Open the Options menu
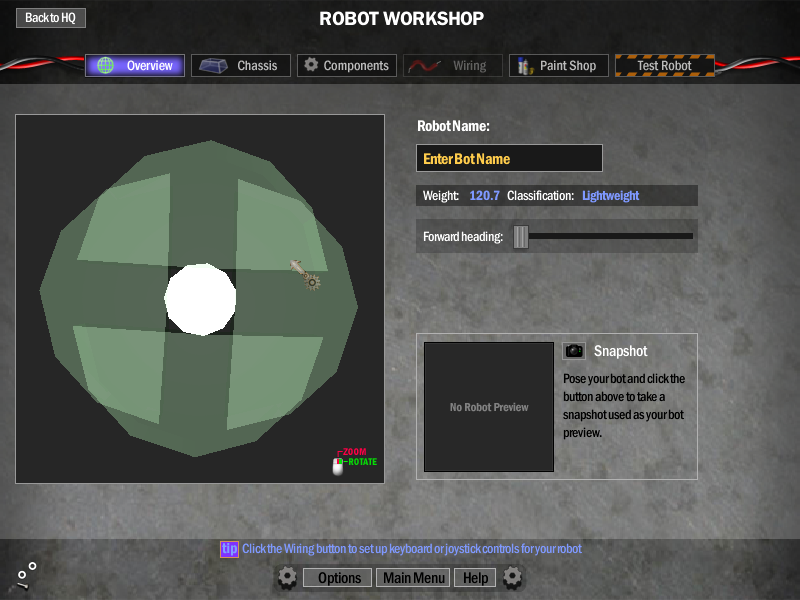The image size is (800, 600). click(338, 578)
